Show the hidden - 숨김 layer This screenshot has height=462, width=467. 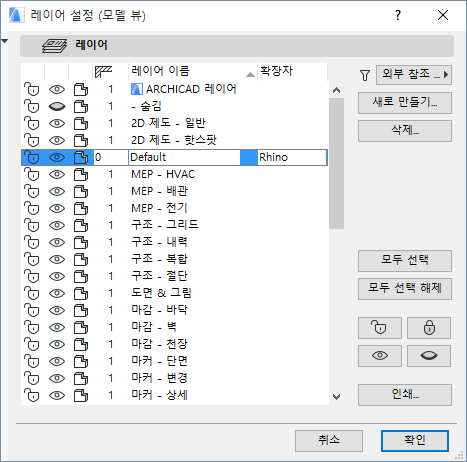pos(57,106)
